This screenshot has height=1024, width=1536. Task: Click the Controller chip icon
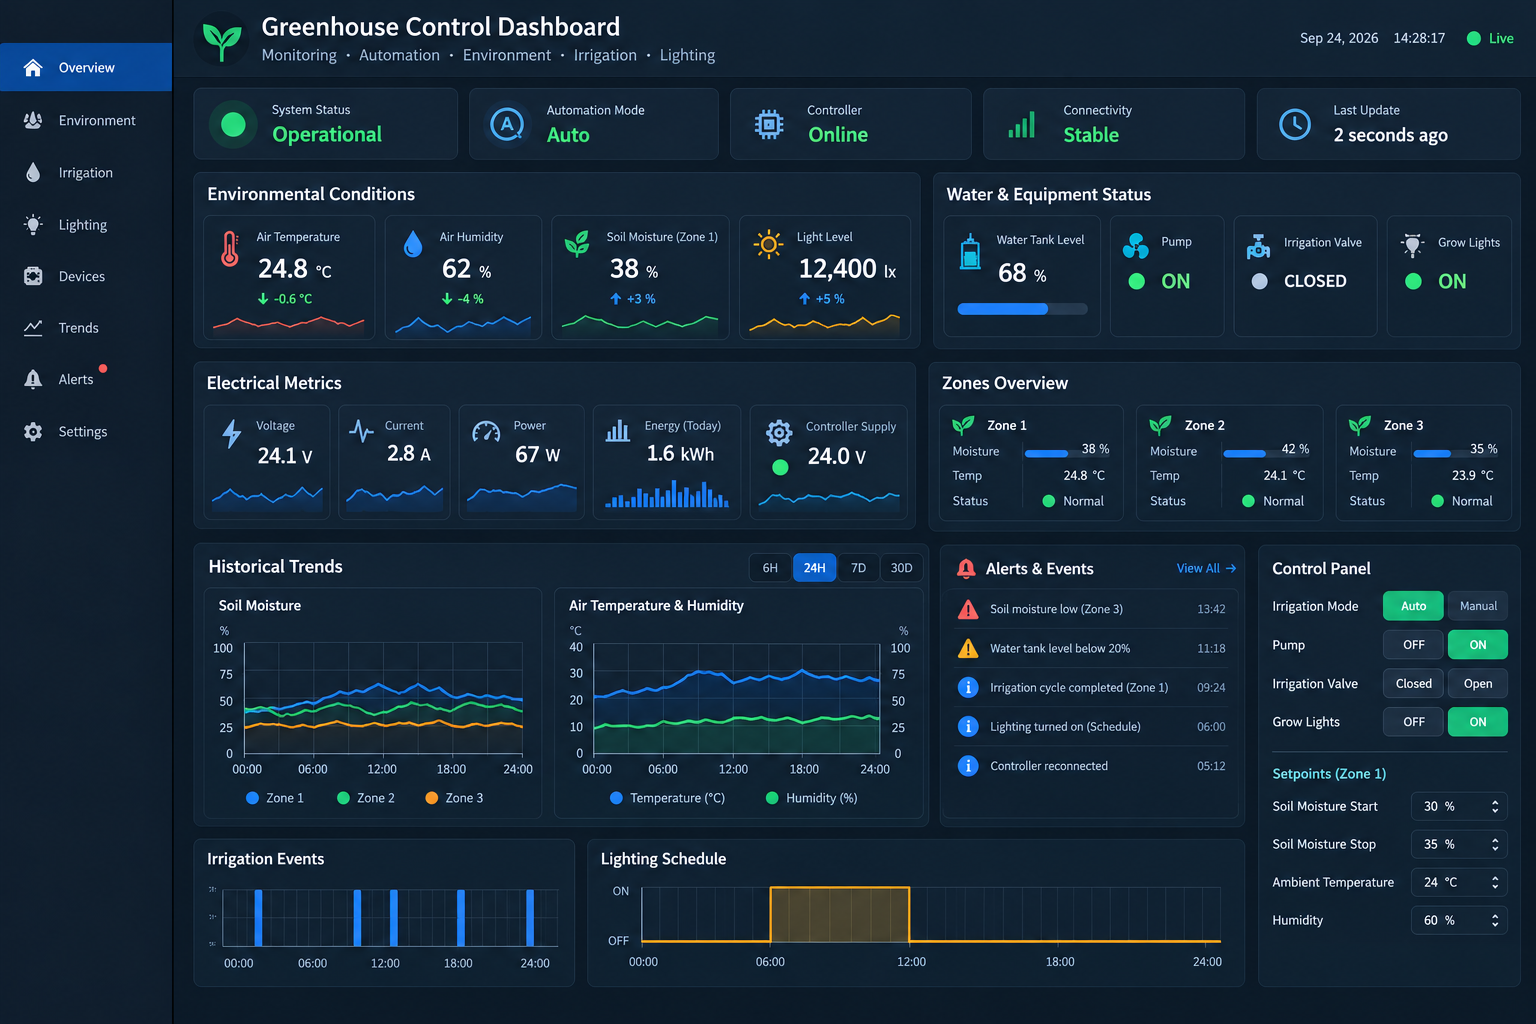point(769,124)
